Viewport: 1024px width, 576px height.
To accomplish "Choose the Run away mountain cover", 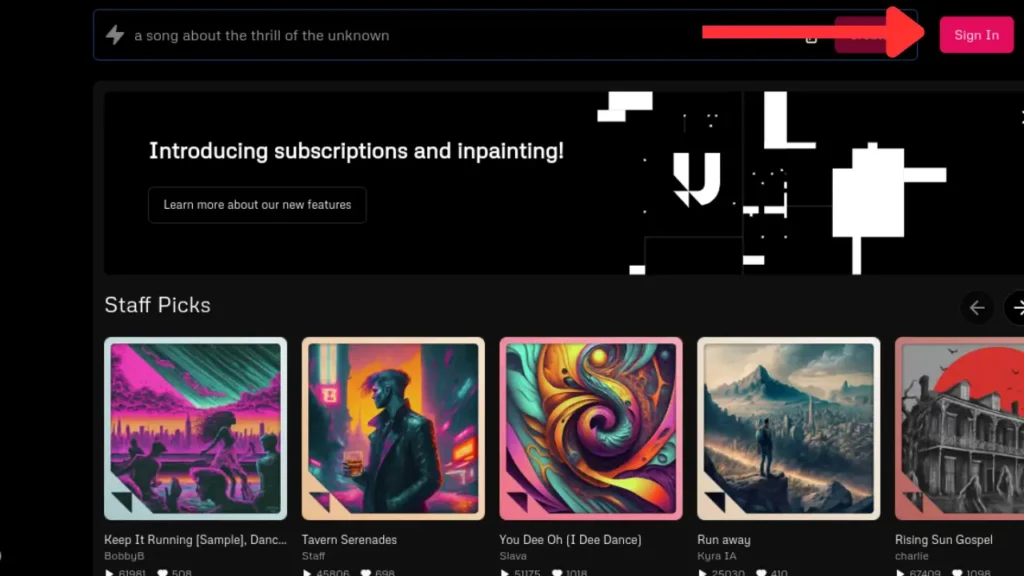I will (788, 429).
